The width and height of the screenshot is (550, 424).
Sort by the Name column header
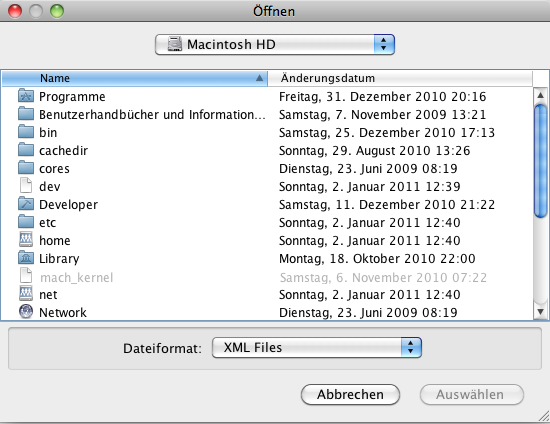click(x=135, y=78)
